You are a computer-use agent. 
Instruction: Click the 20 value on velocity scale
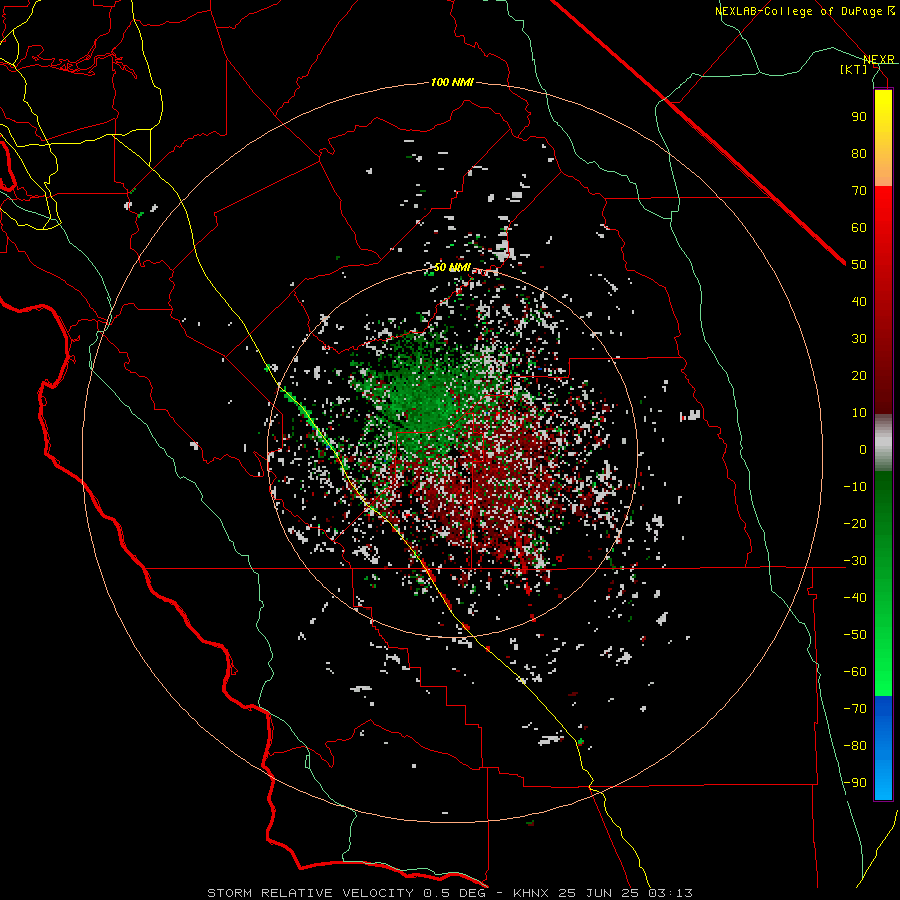click(859, 375)
